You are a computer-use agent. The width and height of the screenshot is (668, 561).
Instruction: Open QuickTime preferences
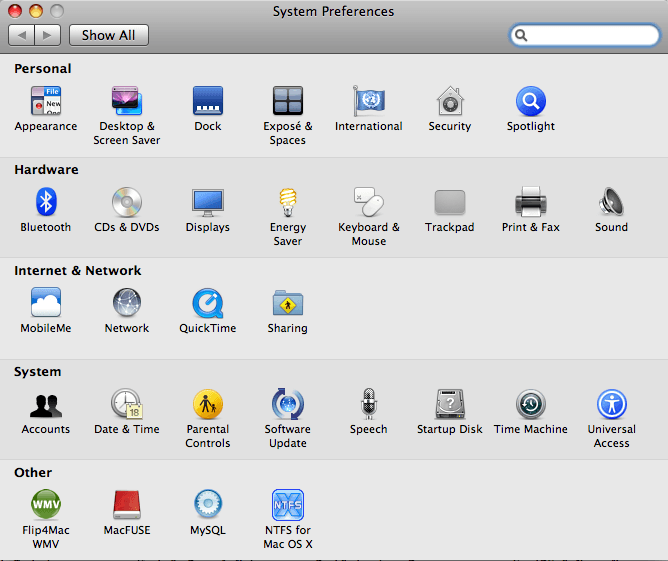pos(207,303)
